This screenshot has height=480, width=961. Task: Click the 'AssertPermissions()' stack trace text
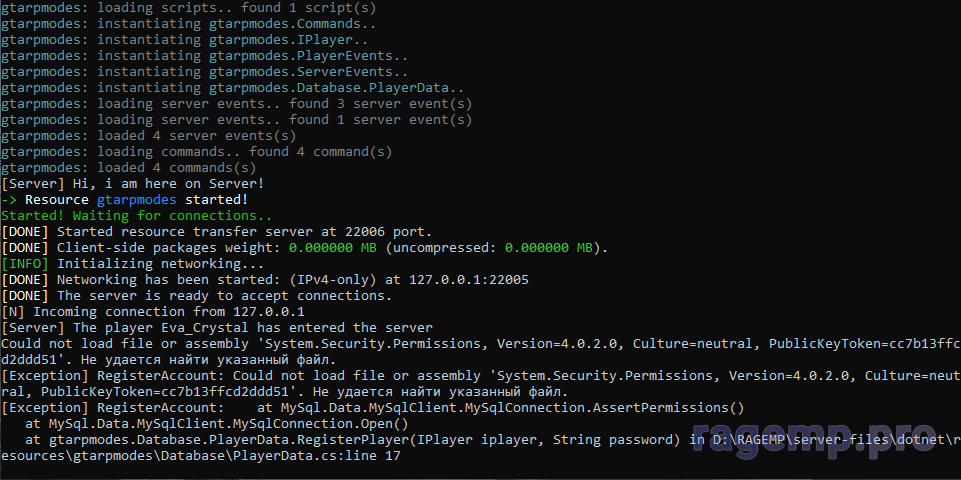pos(669,408)
